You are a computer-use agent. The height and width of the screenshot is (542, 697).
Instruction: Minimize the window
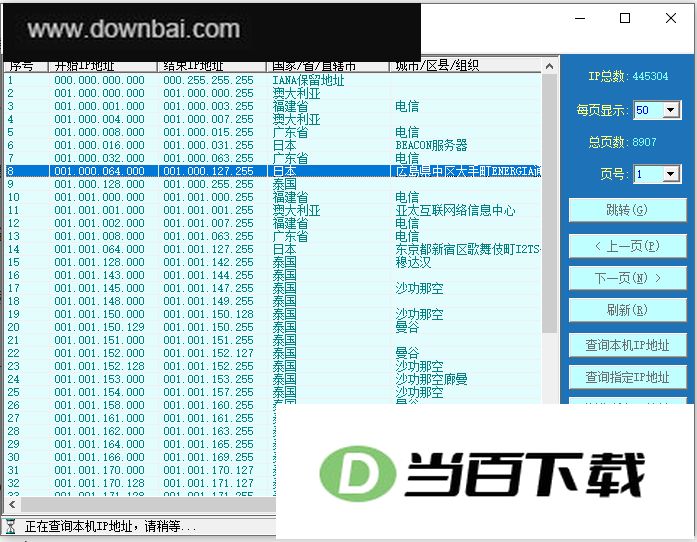click(580, 18)
